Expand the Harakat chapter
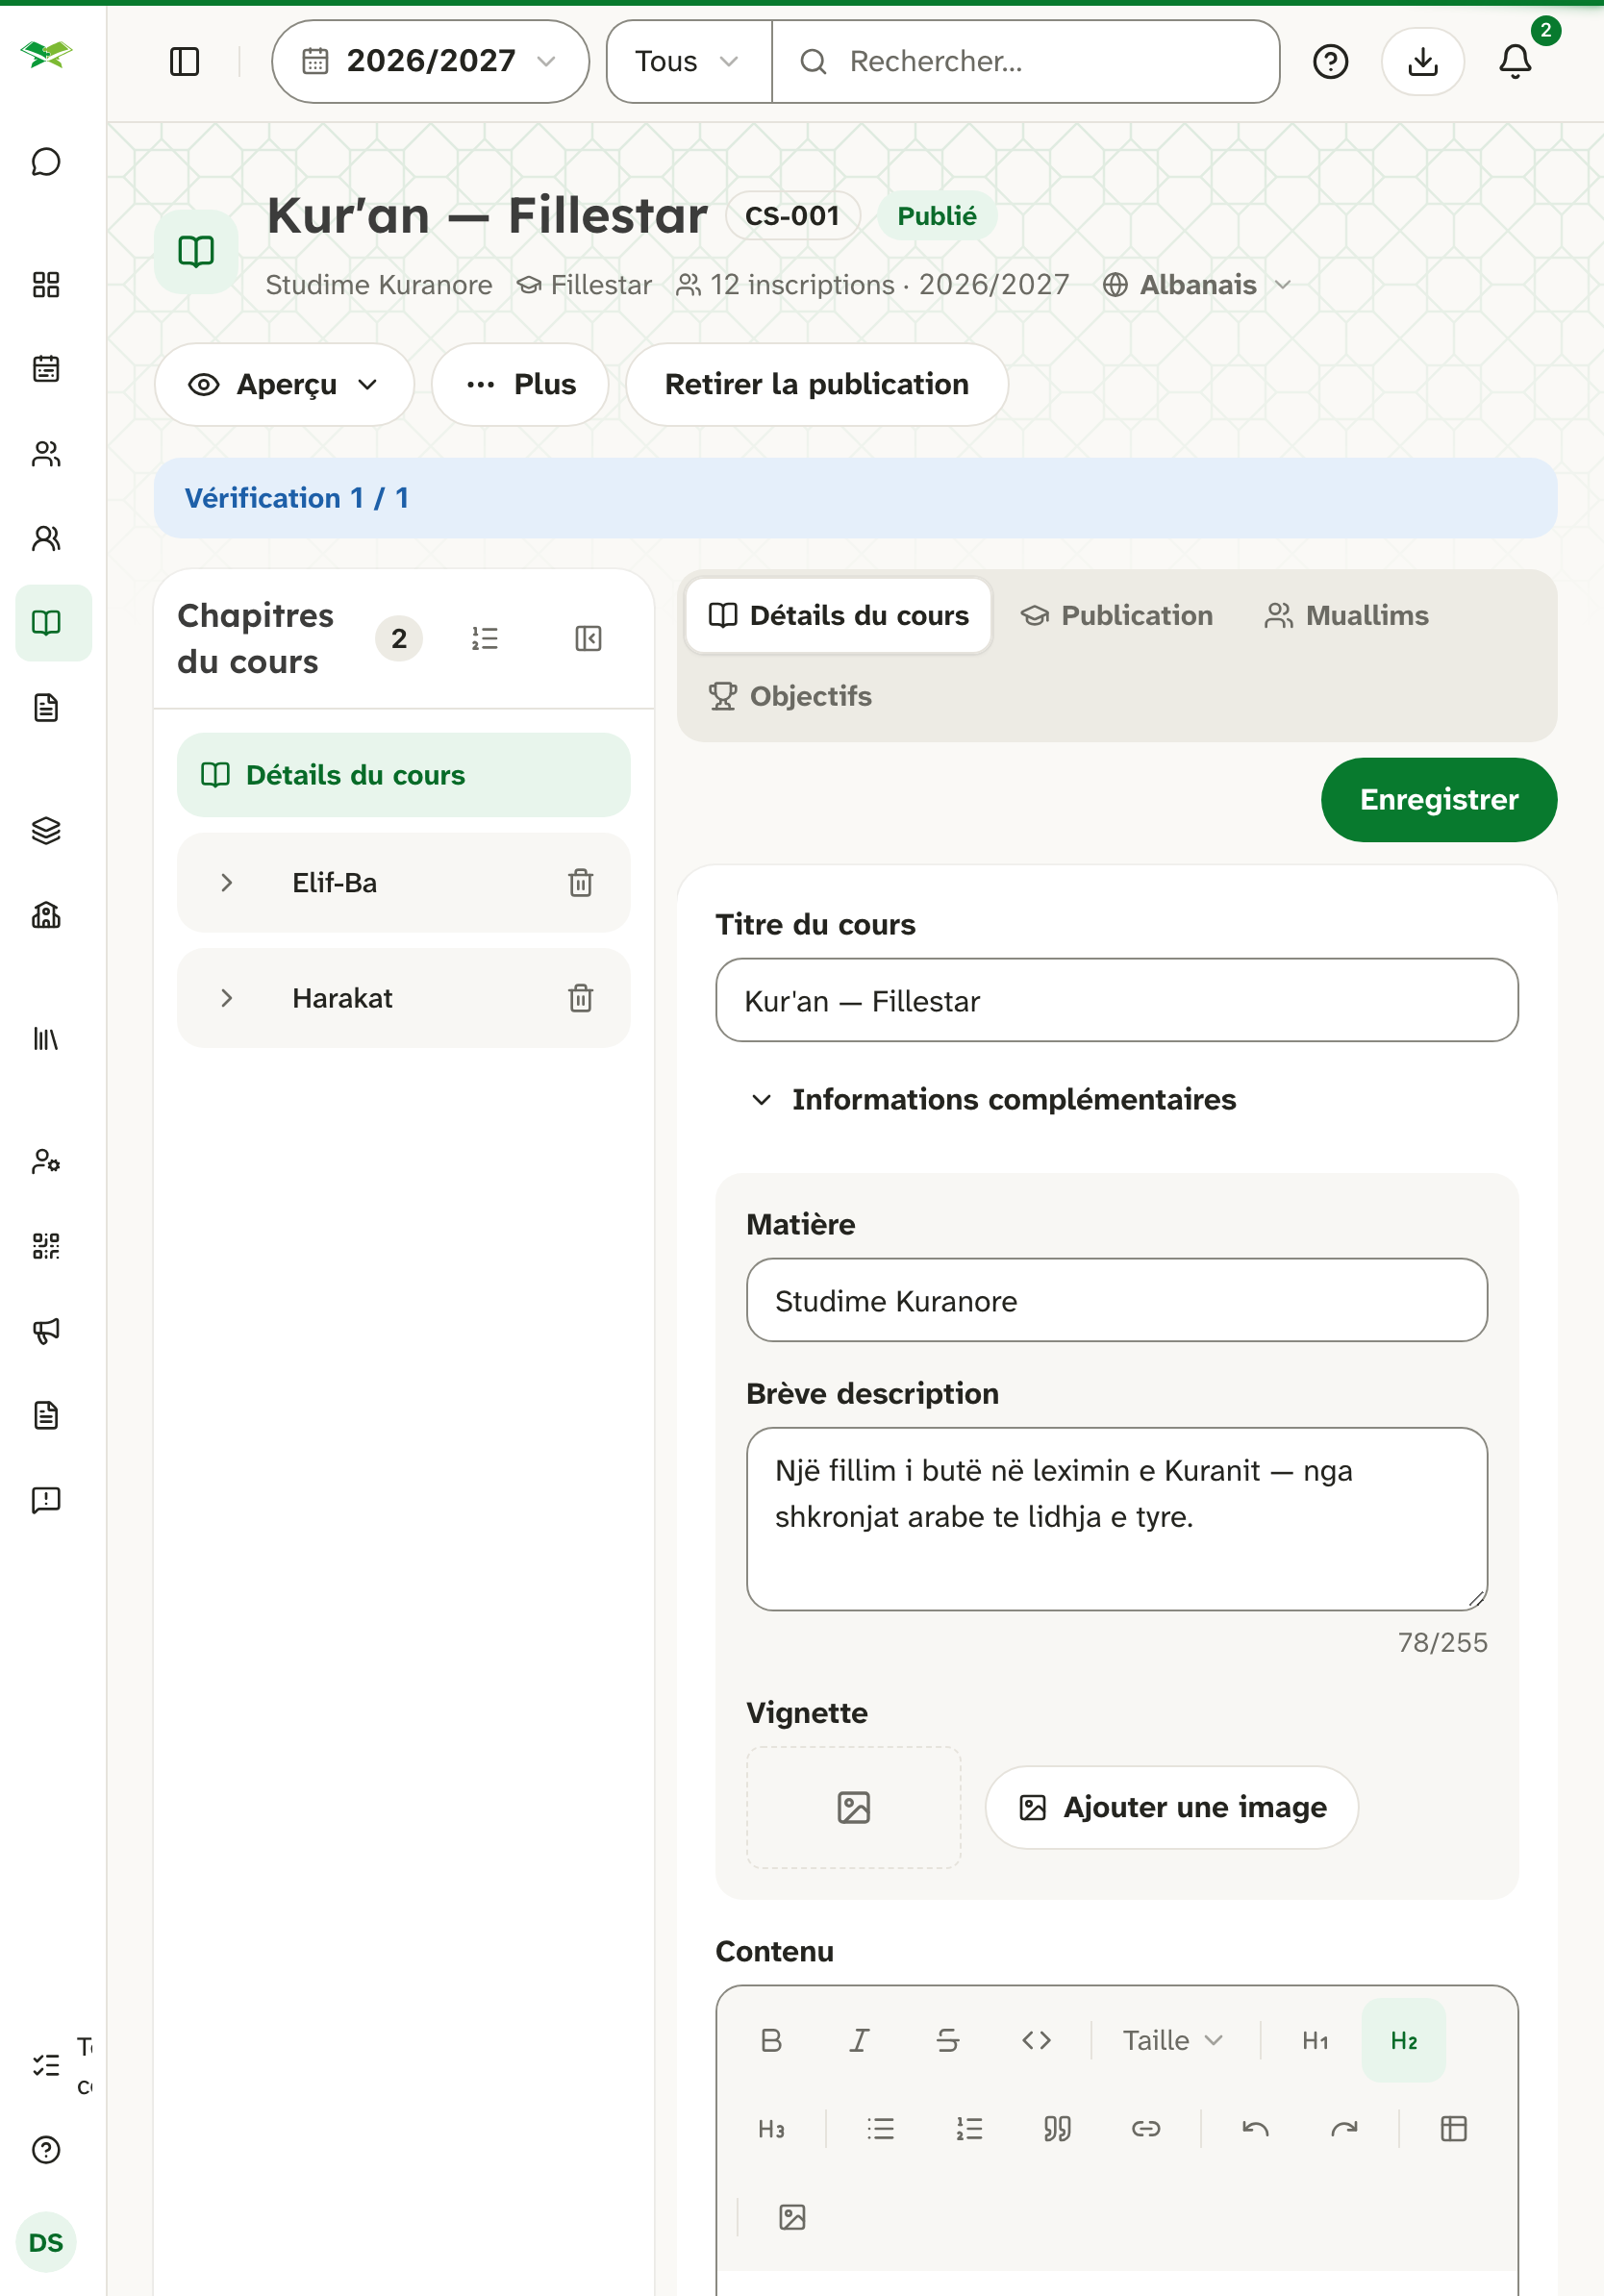The width and height of the screenshot is (1604, 2296). coord(227,998)
